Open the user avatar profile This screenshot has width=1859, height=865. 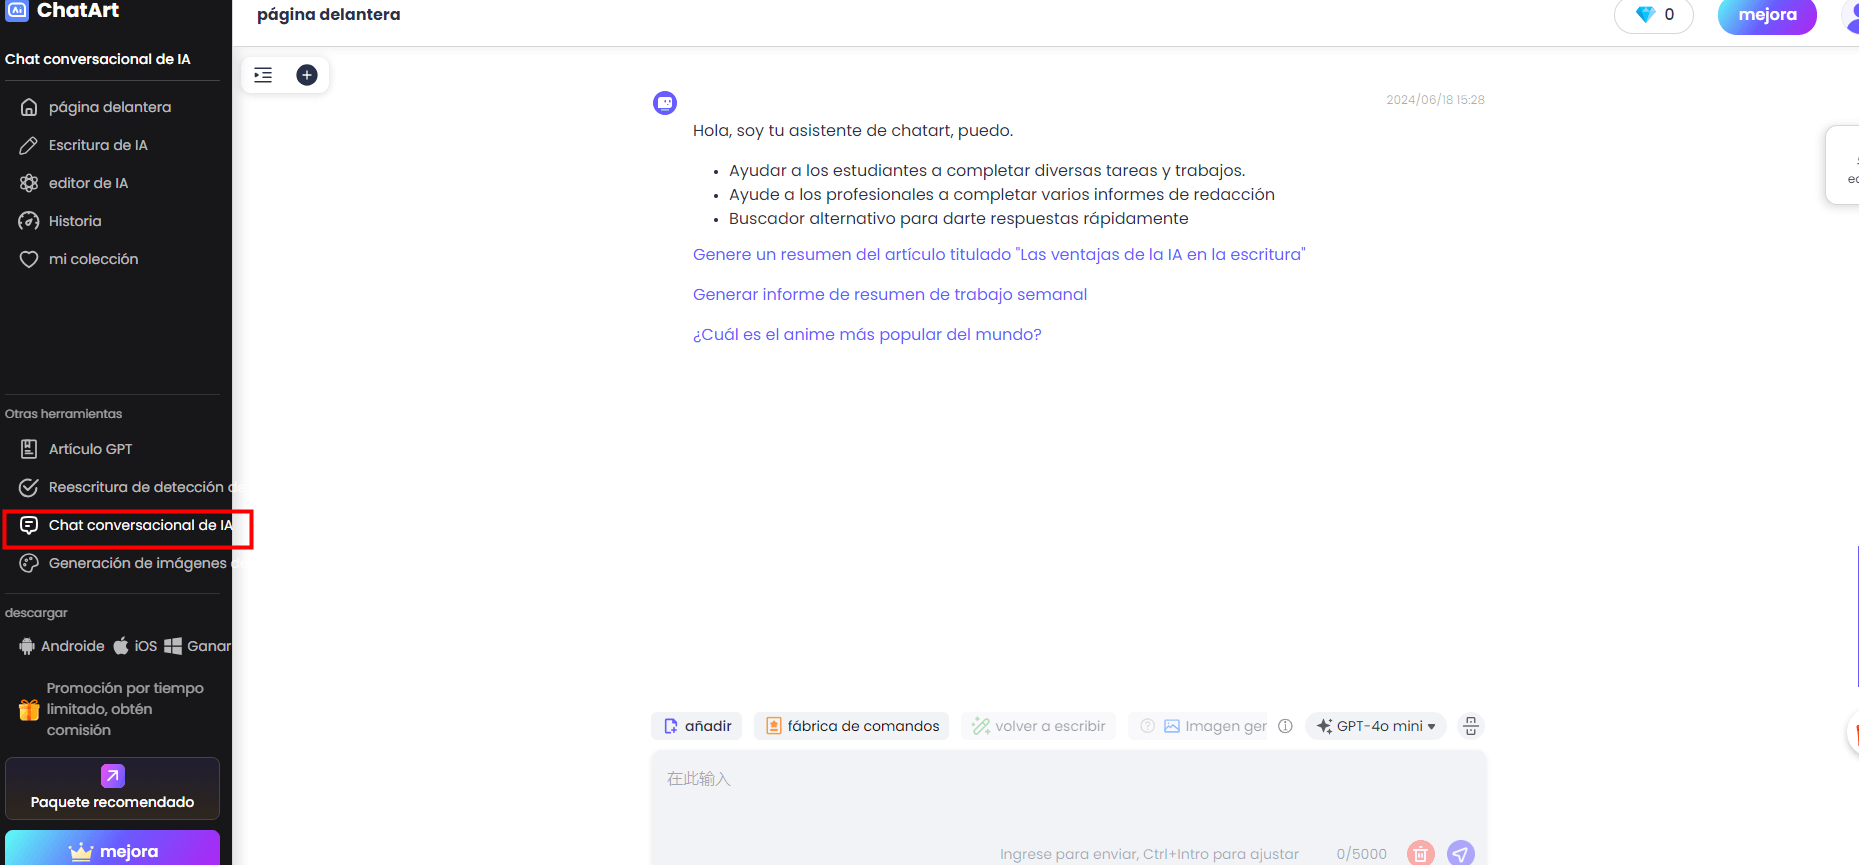point(1850,15)
